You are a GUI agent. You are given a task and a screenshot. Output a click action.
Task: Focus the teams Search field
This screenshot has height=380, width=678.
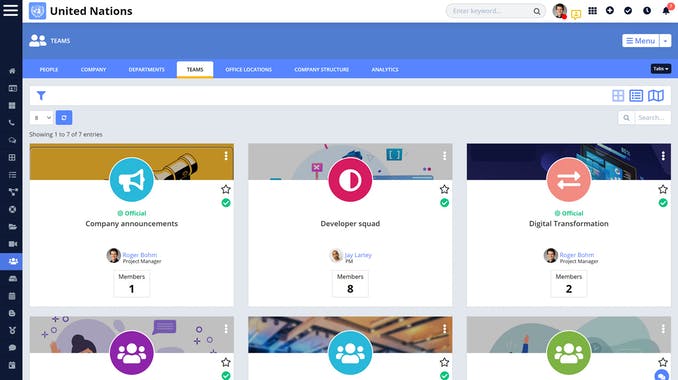652,118
